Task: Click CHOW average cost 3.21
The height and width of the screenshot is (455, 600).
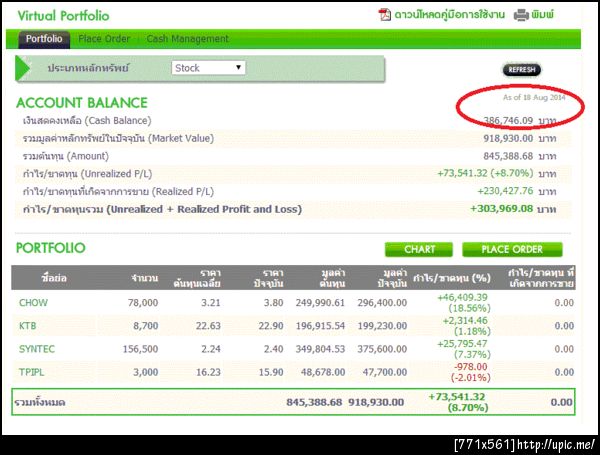Action: pos(211,303)
